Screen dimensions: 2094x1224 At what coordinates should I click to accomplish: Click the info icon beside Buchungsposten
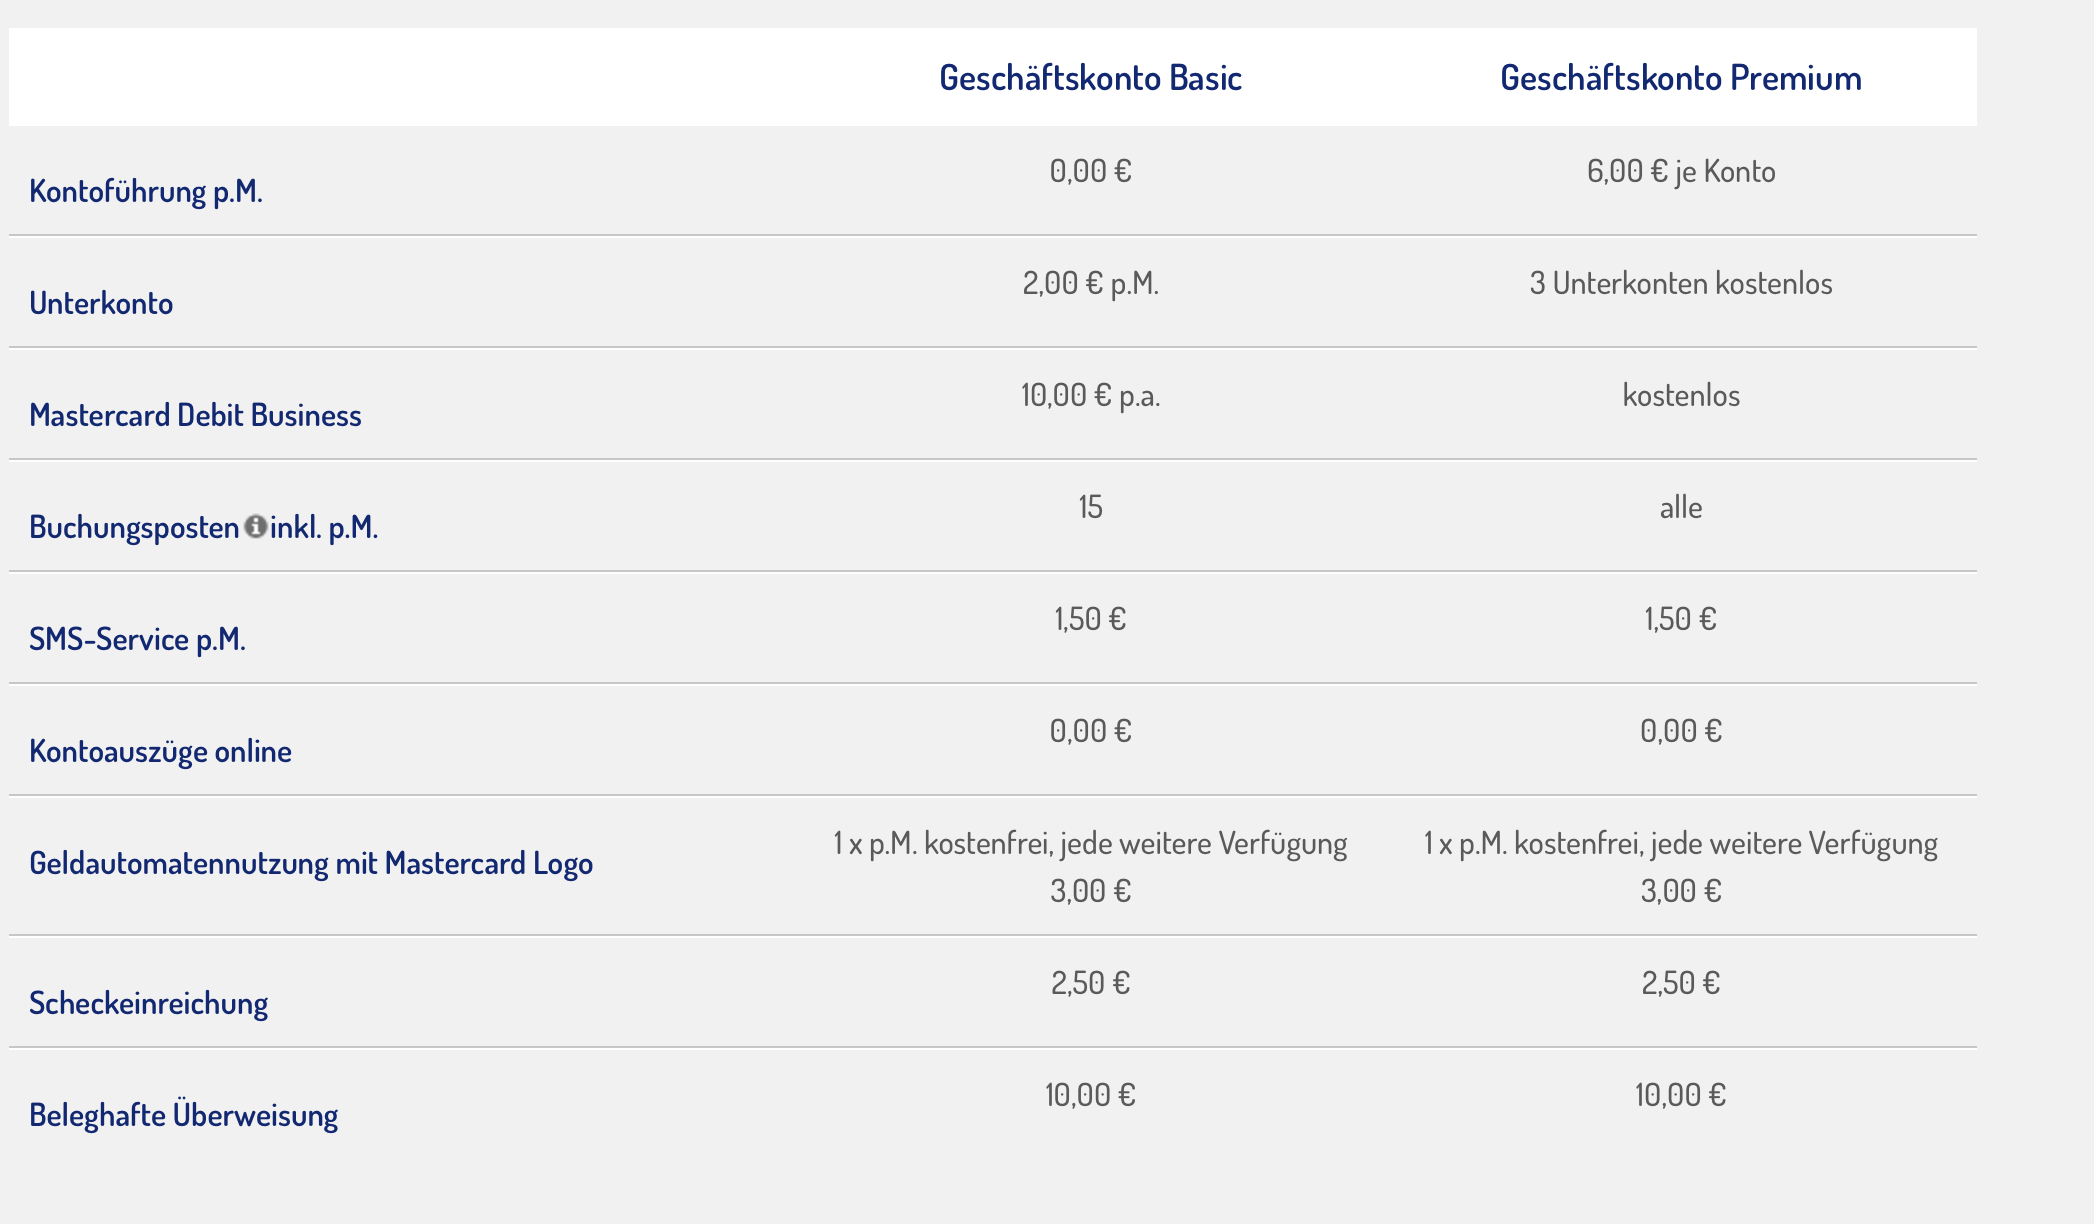[255, 526]
